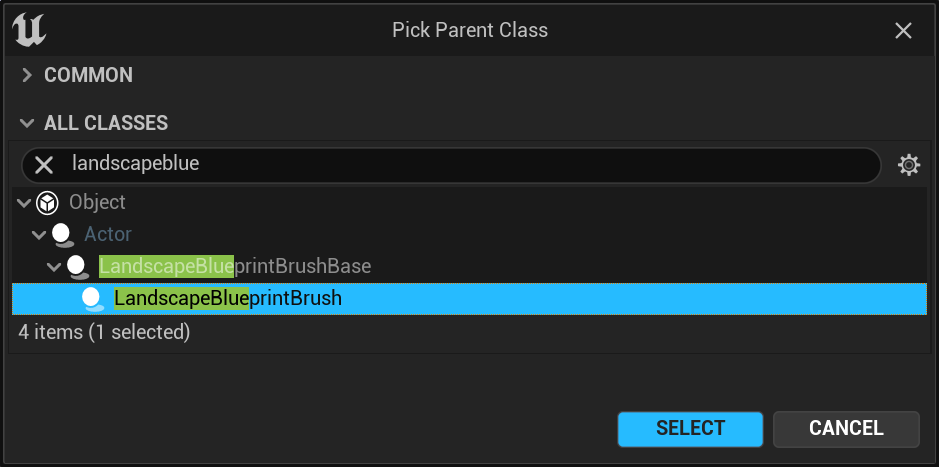Select the highlighted LandscapeBlueprintBrush entry
Viewport: 939px width, 467px height.
[470, 298]
